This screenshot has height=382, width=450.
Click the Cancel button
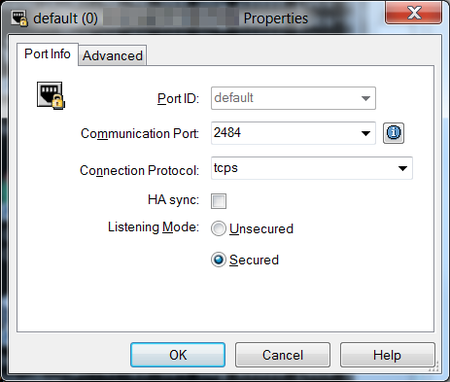[283, 355]
